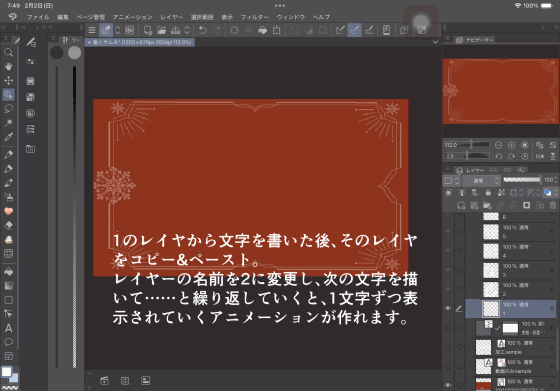Toggle visibility of the red background layer
The image size is (560, 391).
(448, 385)
